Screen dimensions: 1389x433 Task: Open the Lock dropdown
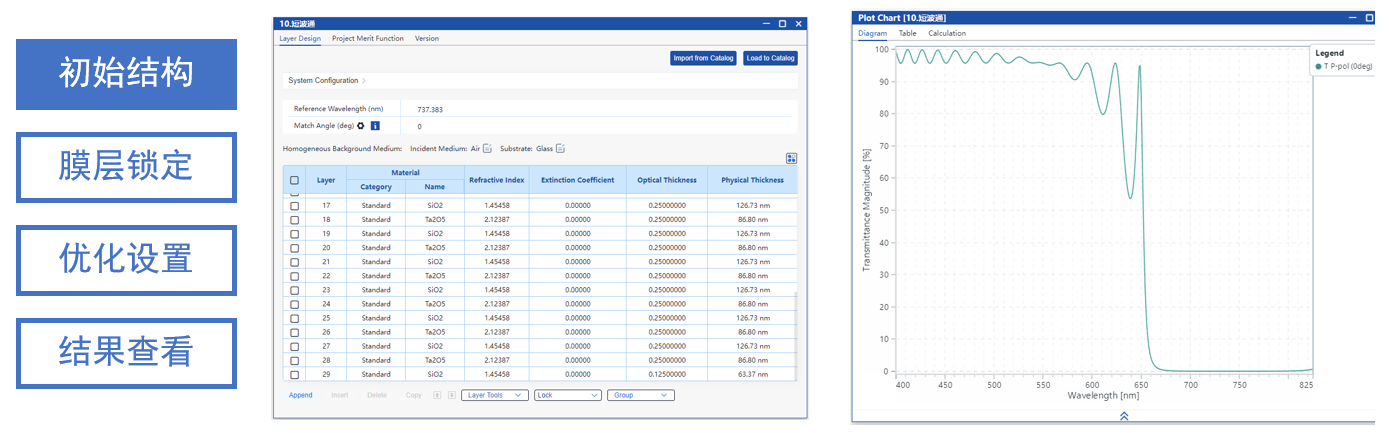pos(567,396)
